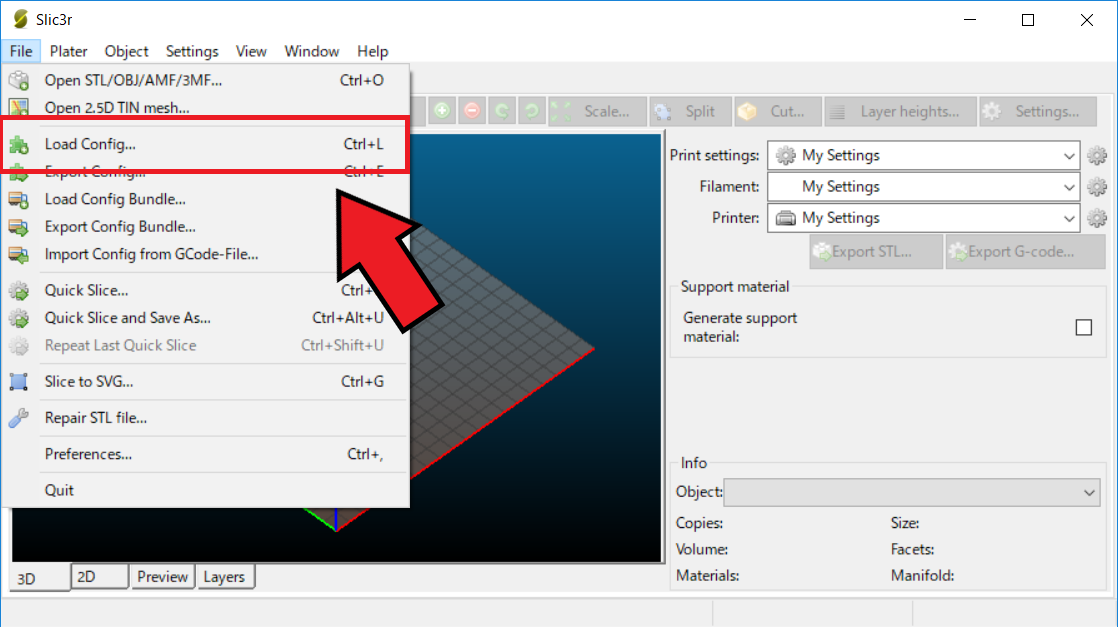Choose Quick Slice and Save As...
The image size is (1118, 627).
[x=205, y=318]
